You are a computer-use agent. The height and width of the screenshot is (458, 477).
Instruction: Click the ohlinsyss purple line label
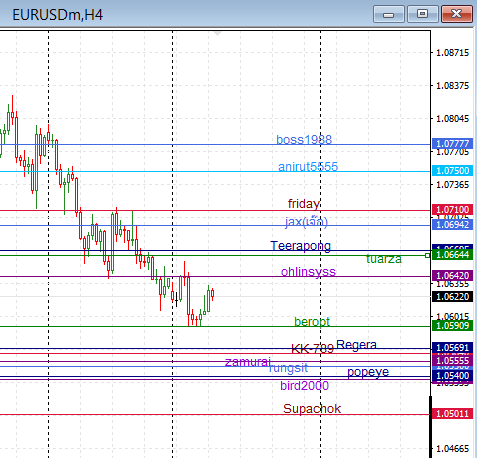click(x=308, y=272)
